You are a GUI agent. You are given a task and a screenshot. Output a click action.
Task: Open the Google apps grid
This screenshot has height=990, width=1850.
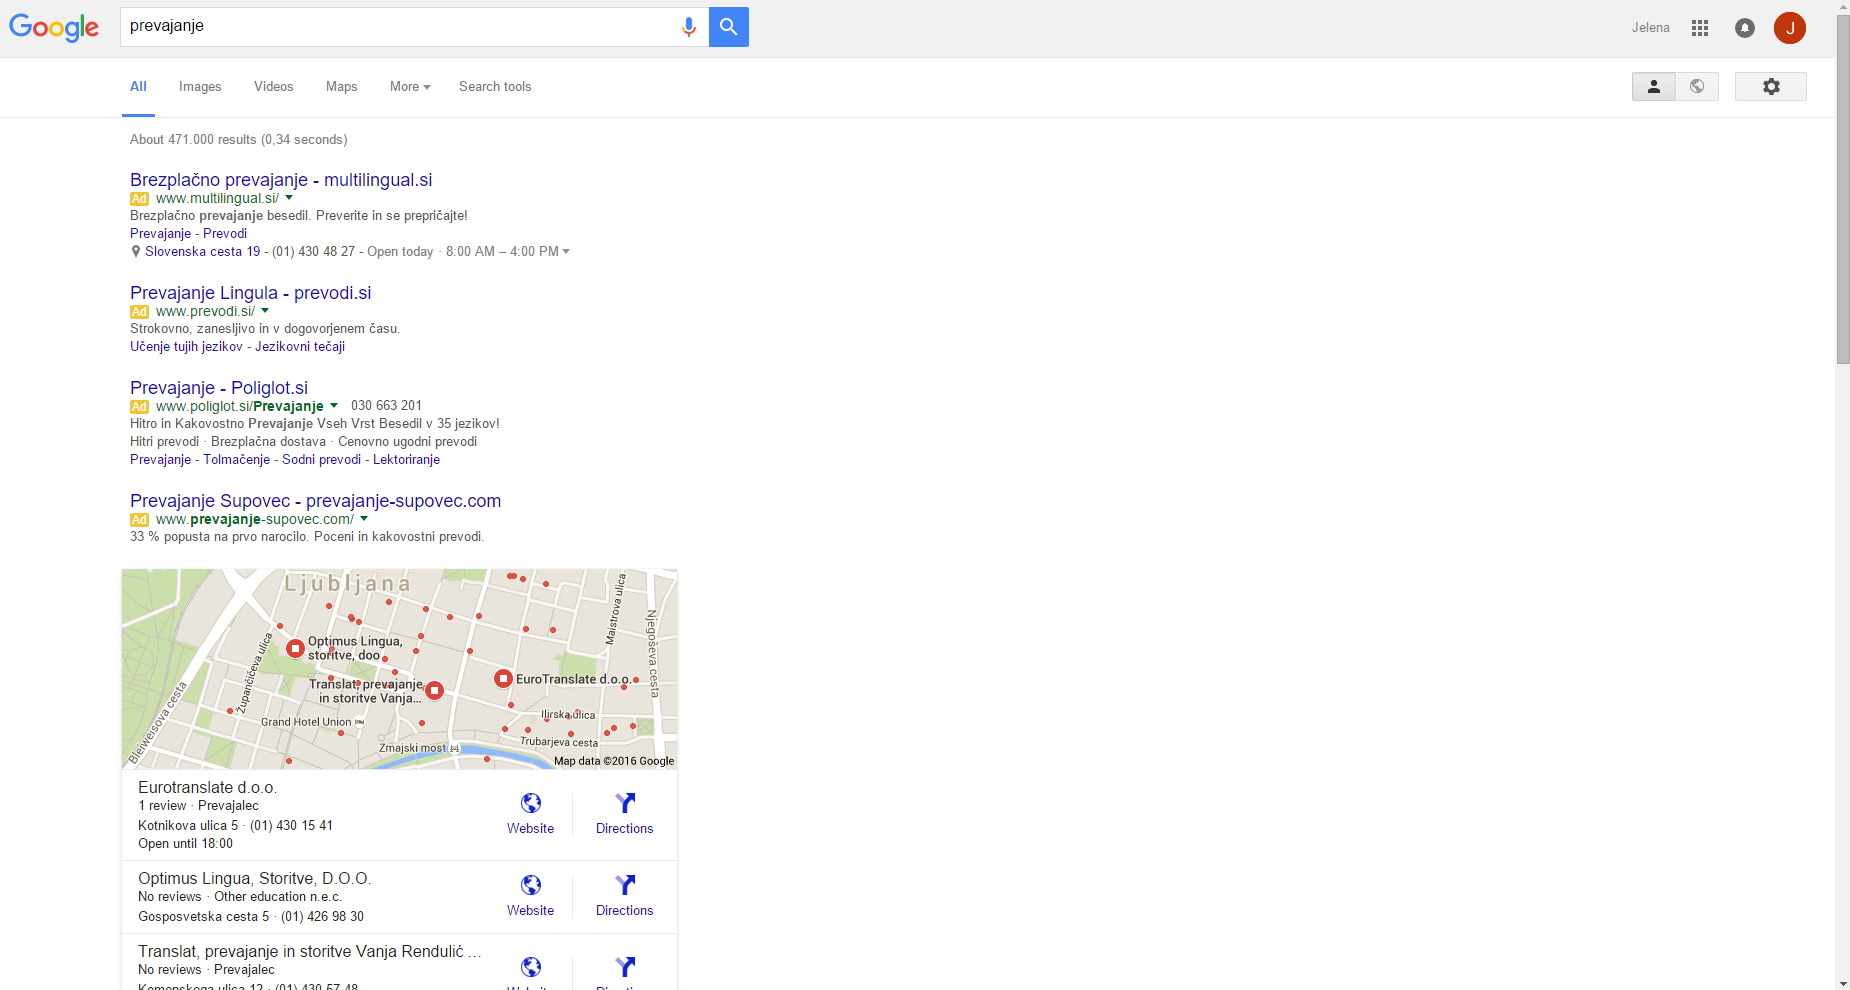pos(1699,28)
